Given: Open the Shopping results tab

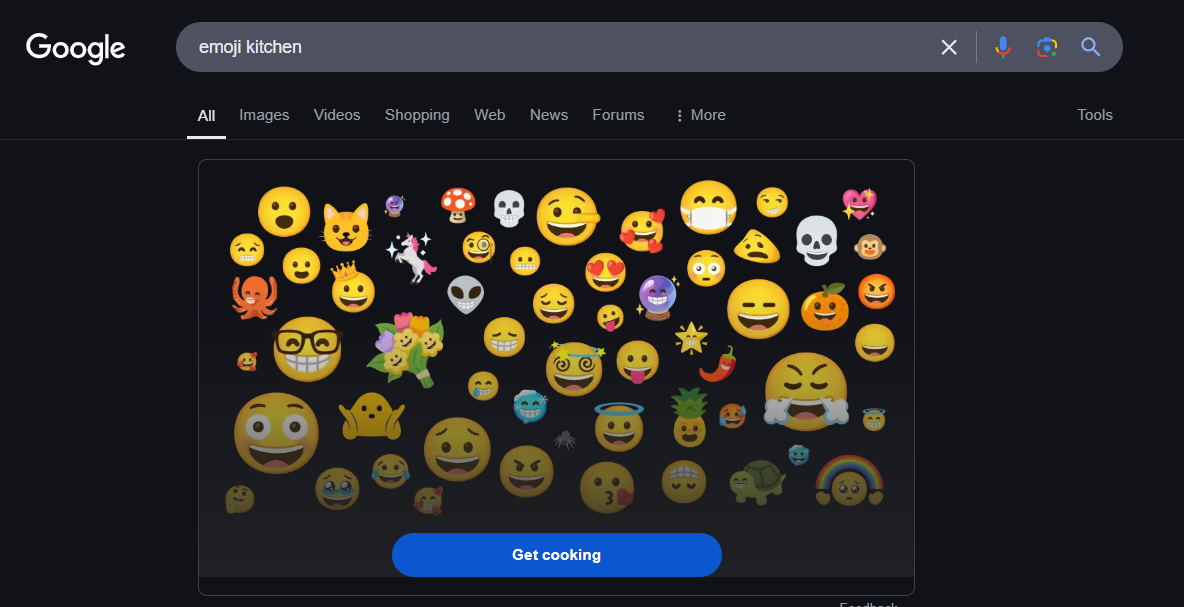Looking at the screenshot, I should [417, 115].
